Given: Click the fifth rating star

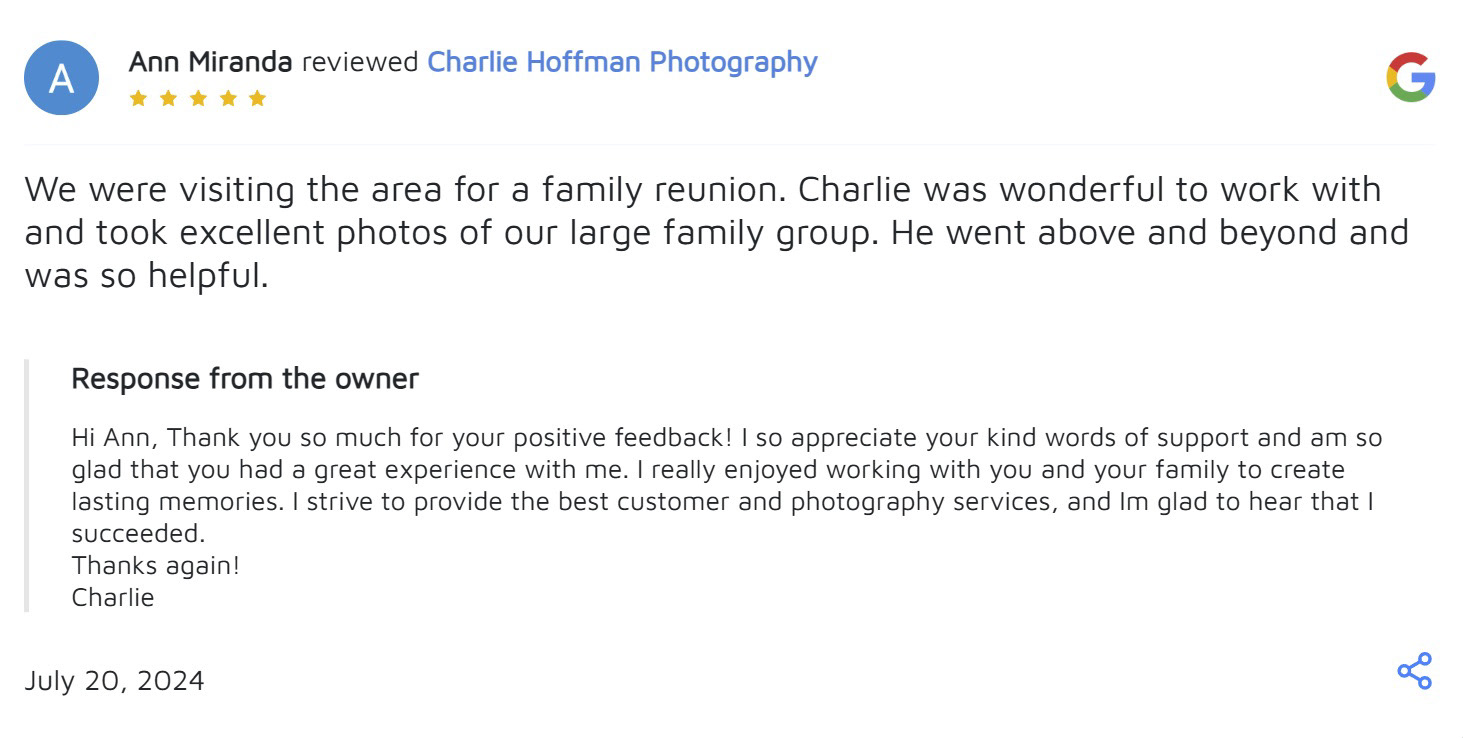Looking at the screenshot, I should tap(257, 98).
